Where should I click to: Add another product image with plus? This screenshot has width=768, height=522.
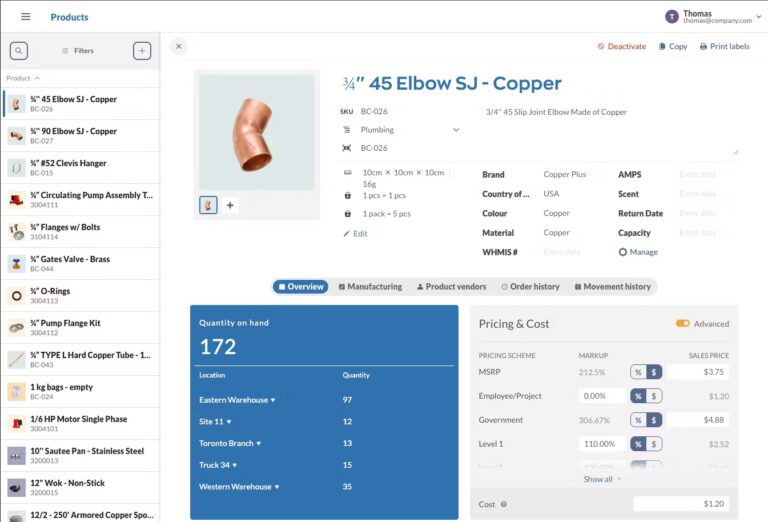click(230, 205)
